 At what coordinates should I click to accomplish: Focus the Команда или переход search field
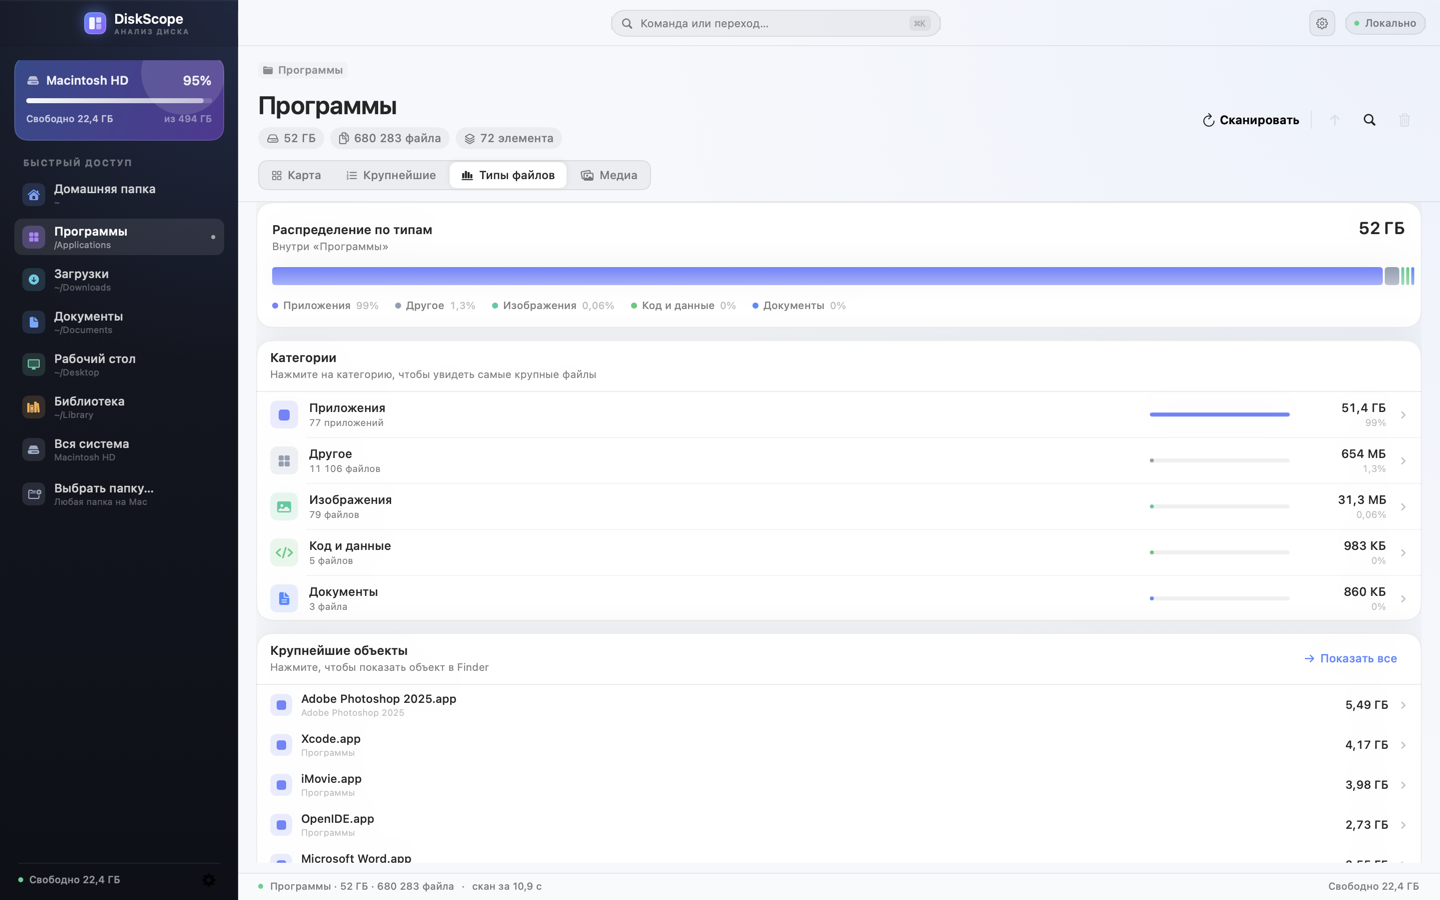(x=776, y=23)
